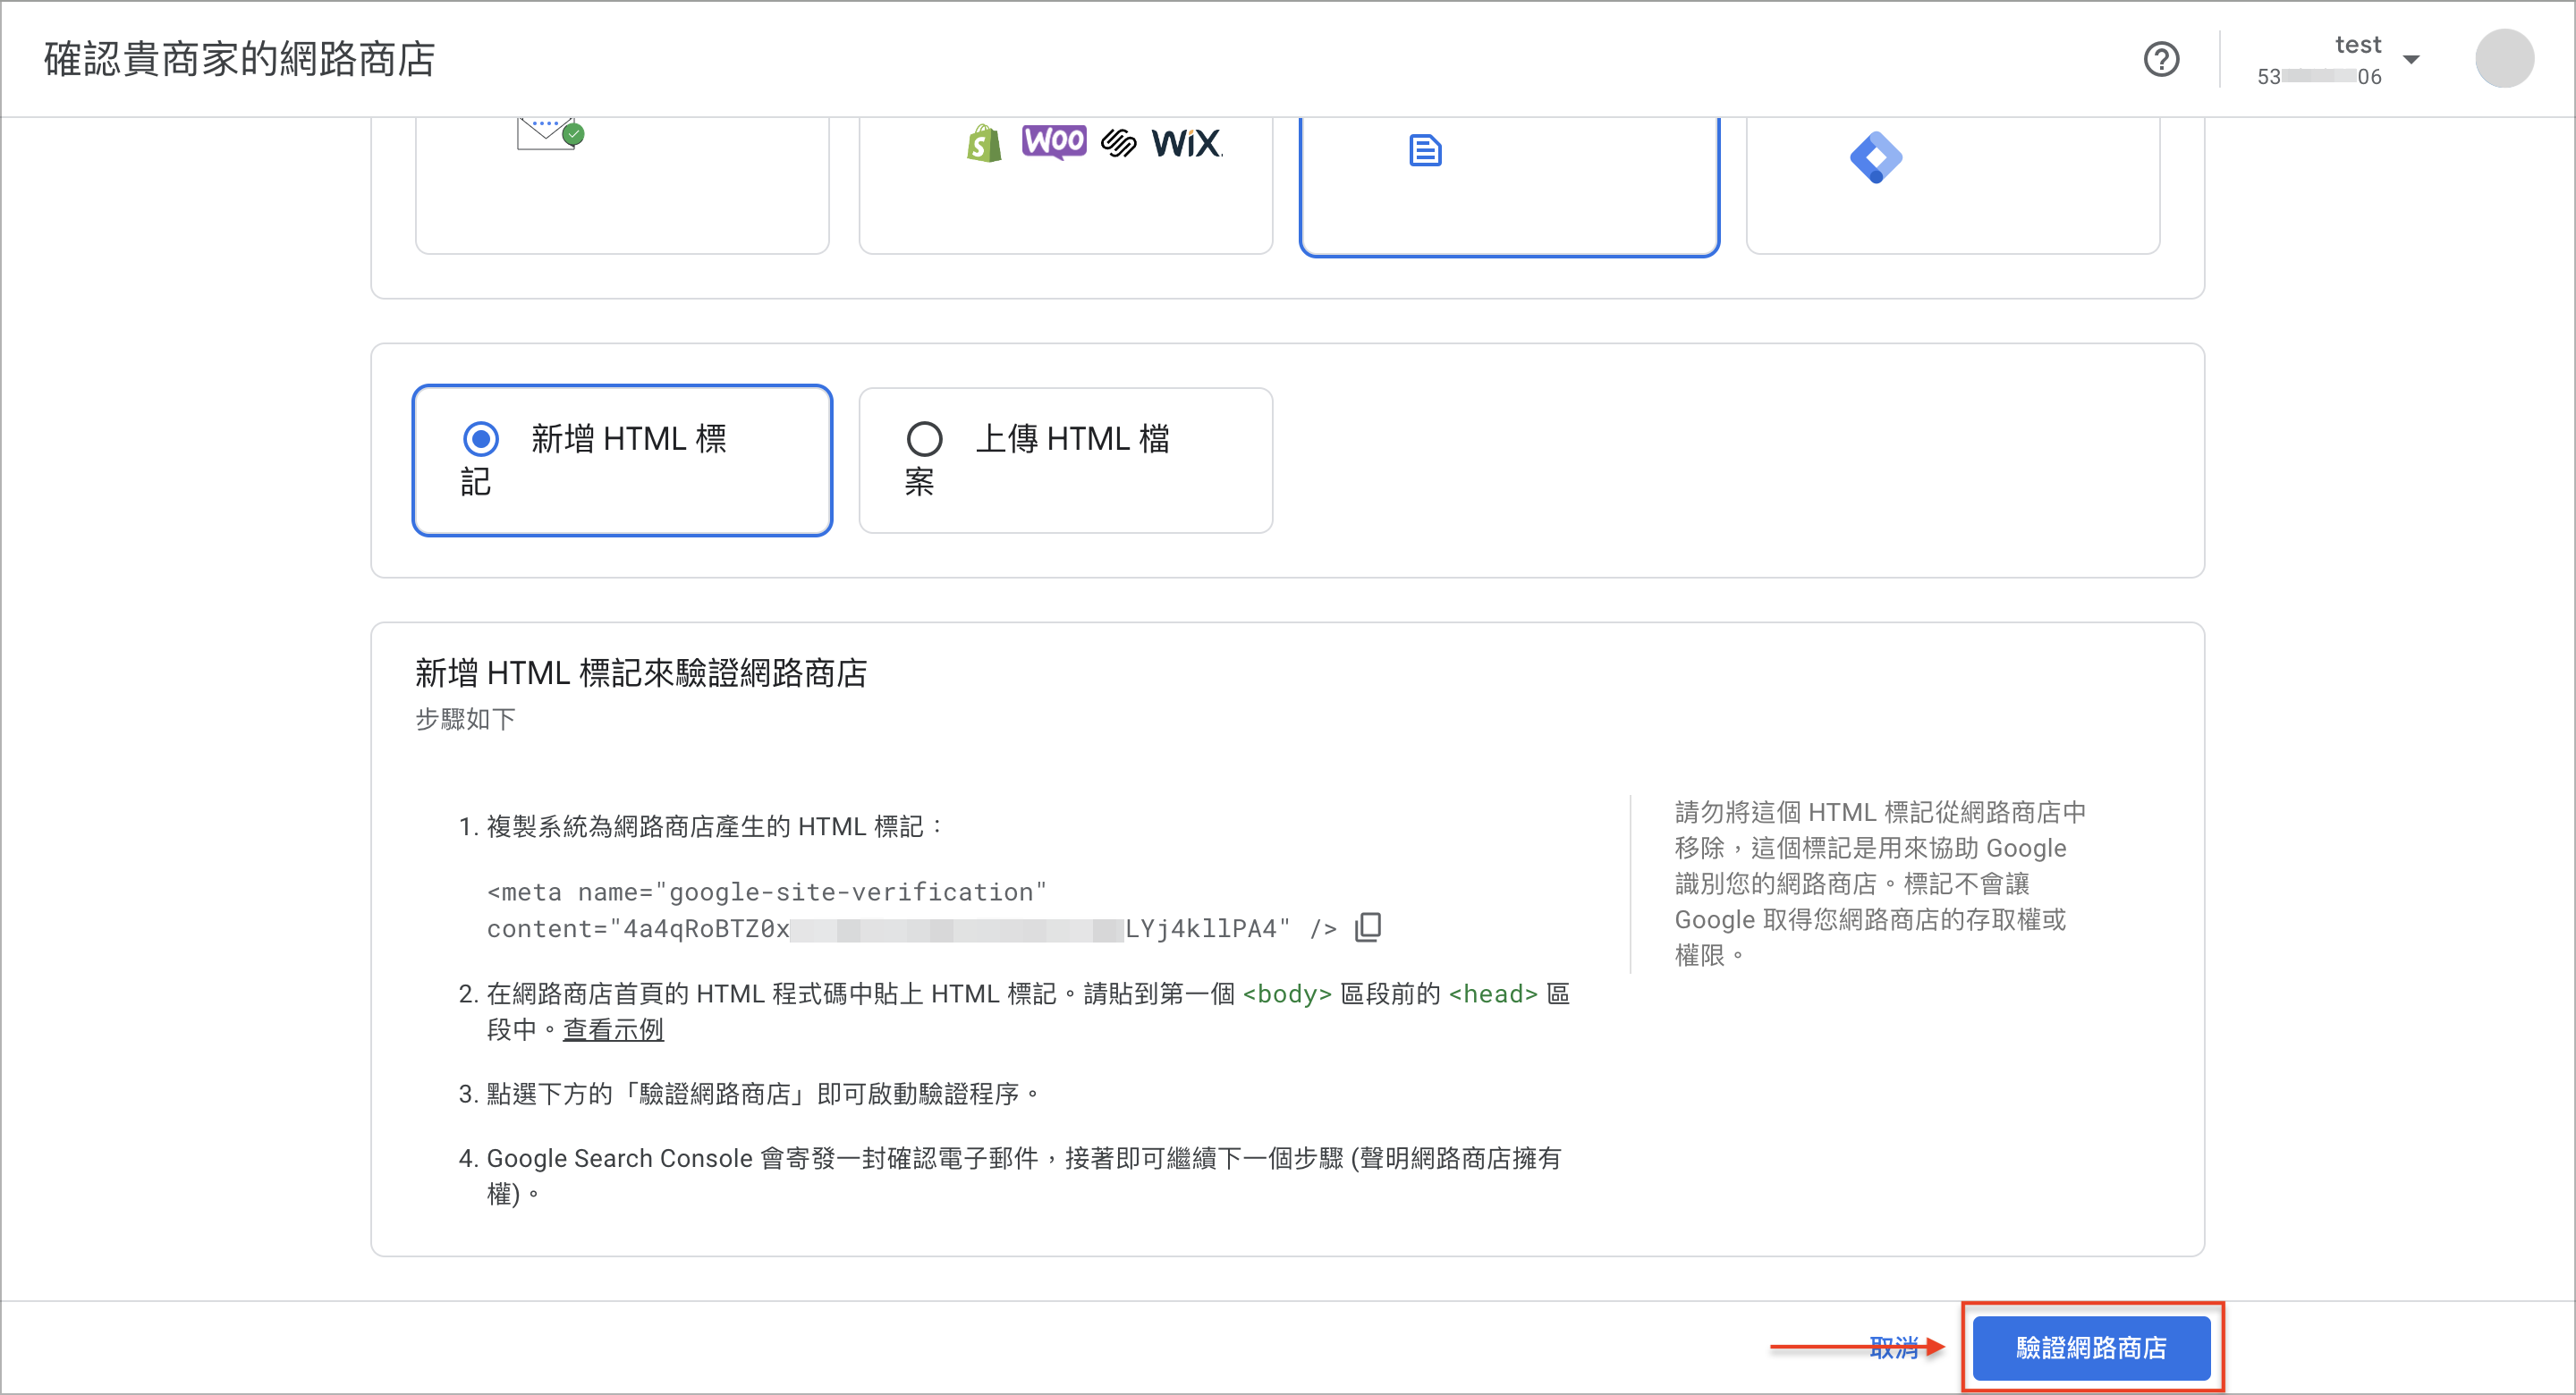The image size is (2576, 1395).
Task: Choose the Wix logo
Action: click(x=1186, y=143)
